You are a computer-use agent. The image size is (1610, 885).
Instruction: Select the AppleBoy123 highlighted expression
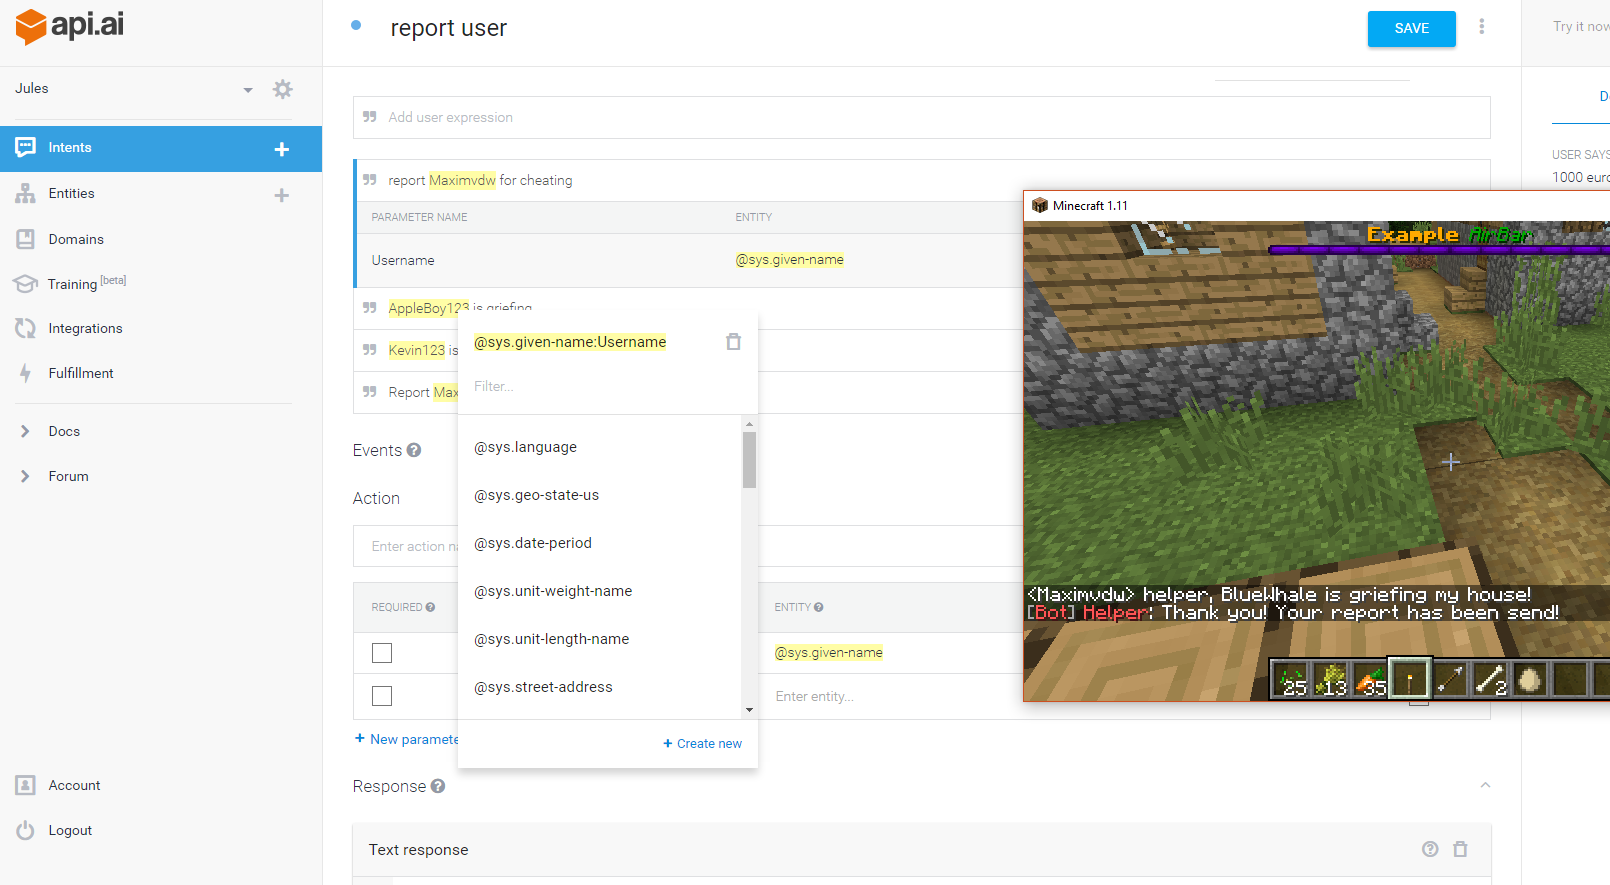coord(428,308)
